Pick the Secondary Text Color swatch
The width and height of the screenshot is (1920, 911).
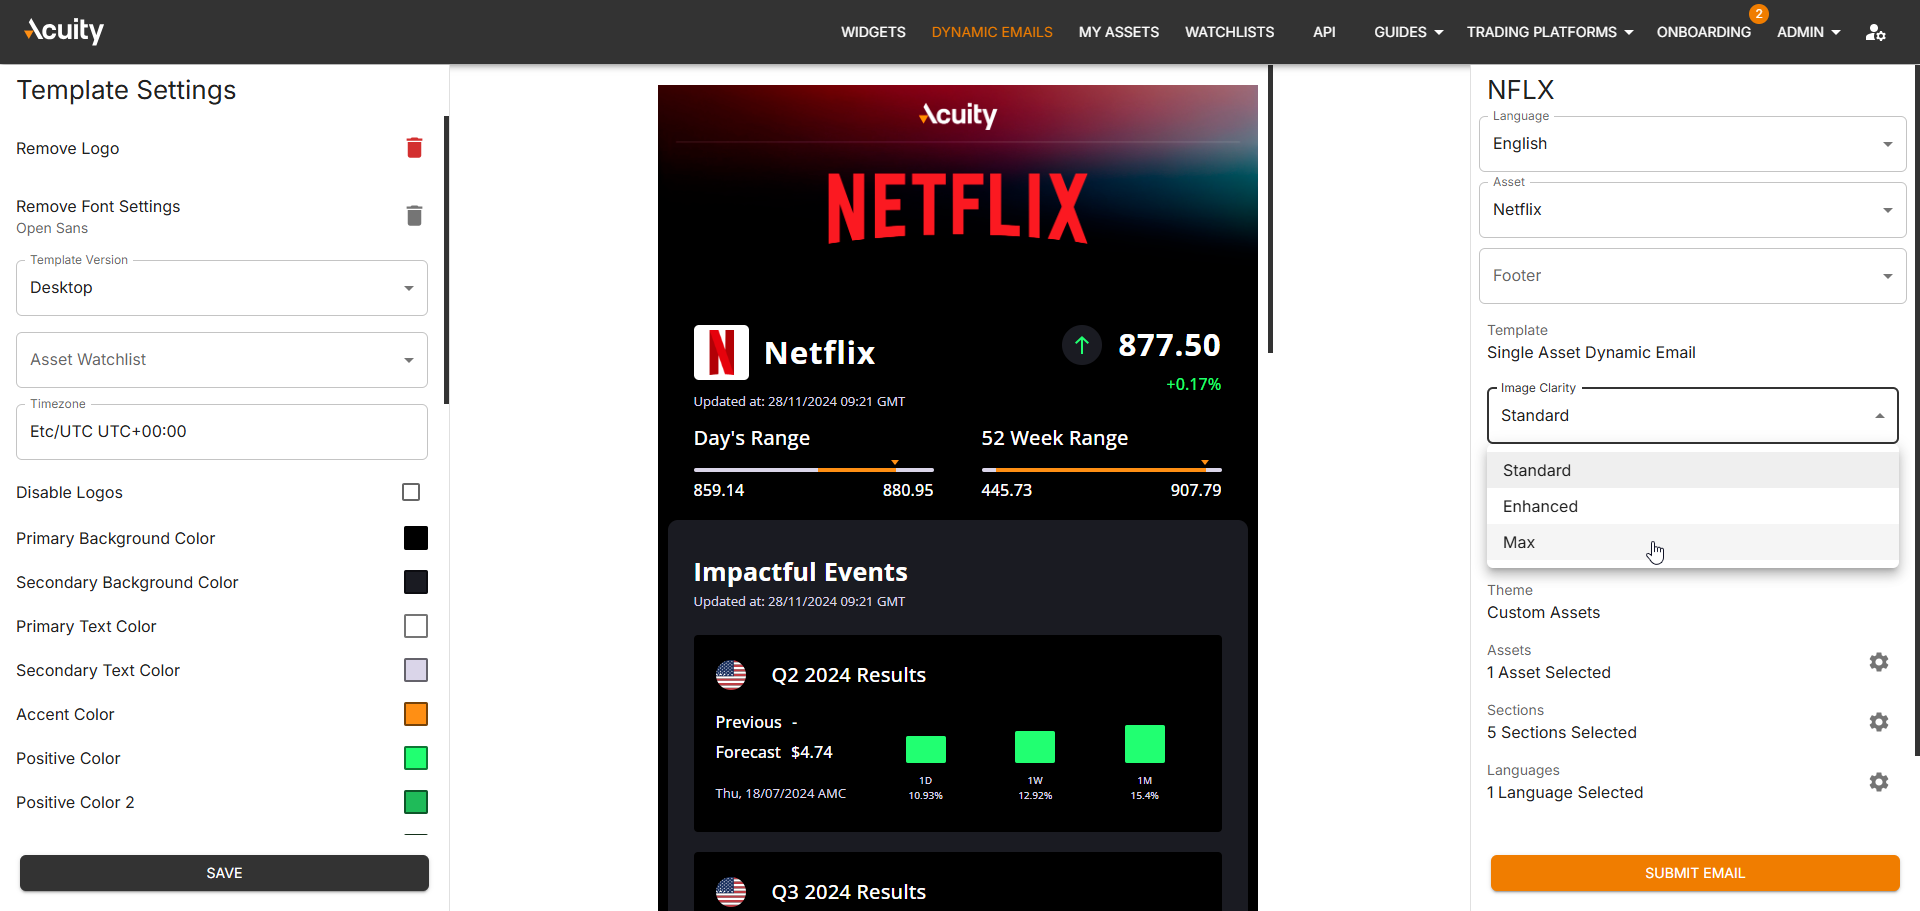point(416,670)
